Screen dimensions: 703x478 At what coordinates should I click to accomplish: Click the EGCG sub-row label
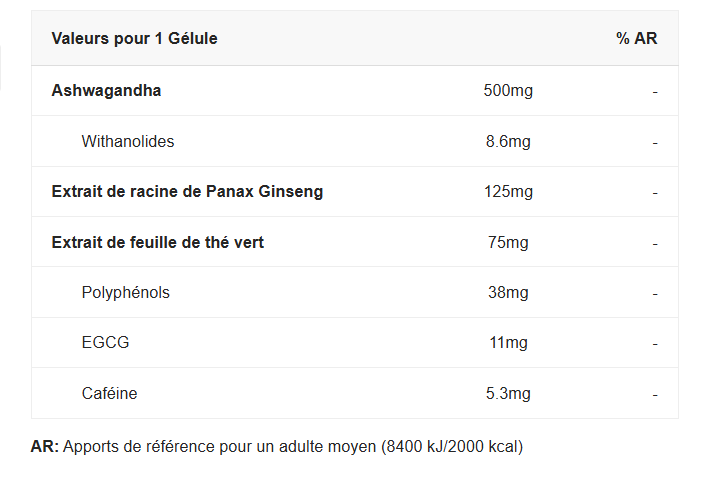(x=105, y=343)
